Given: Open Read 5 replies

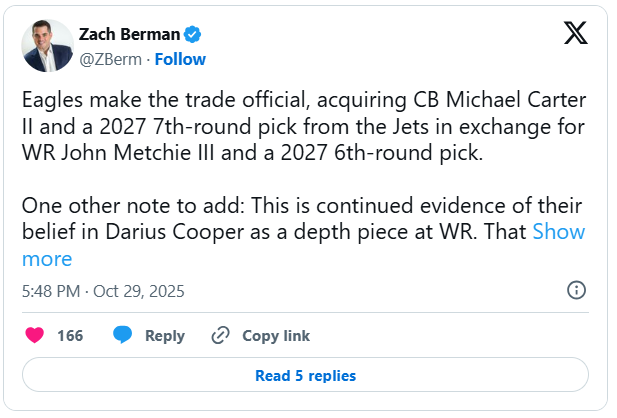Looking at the screenshot, I should [305, 376].
